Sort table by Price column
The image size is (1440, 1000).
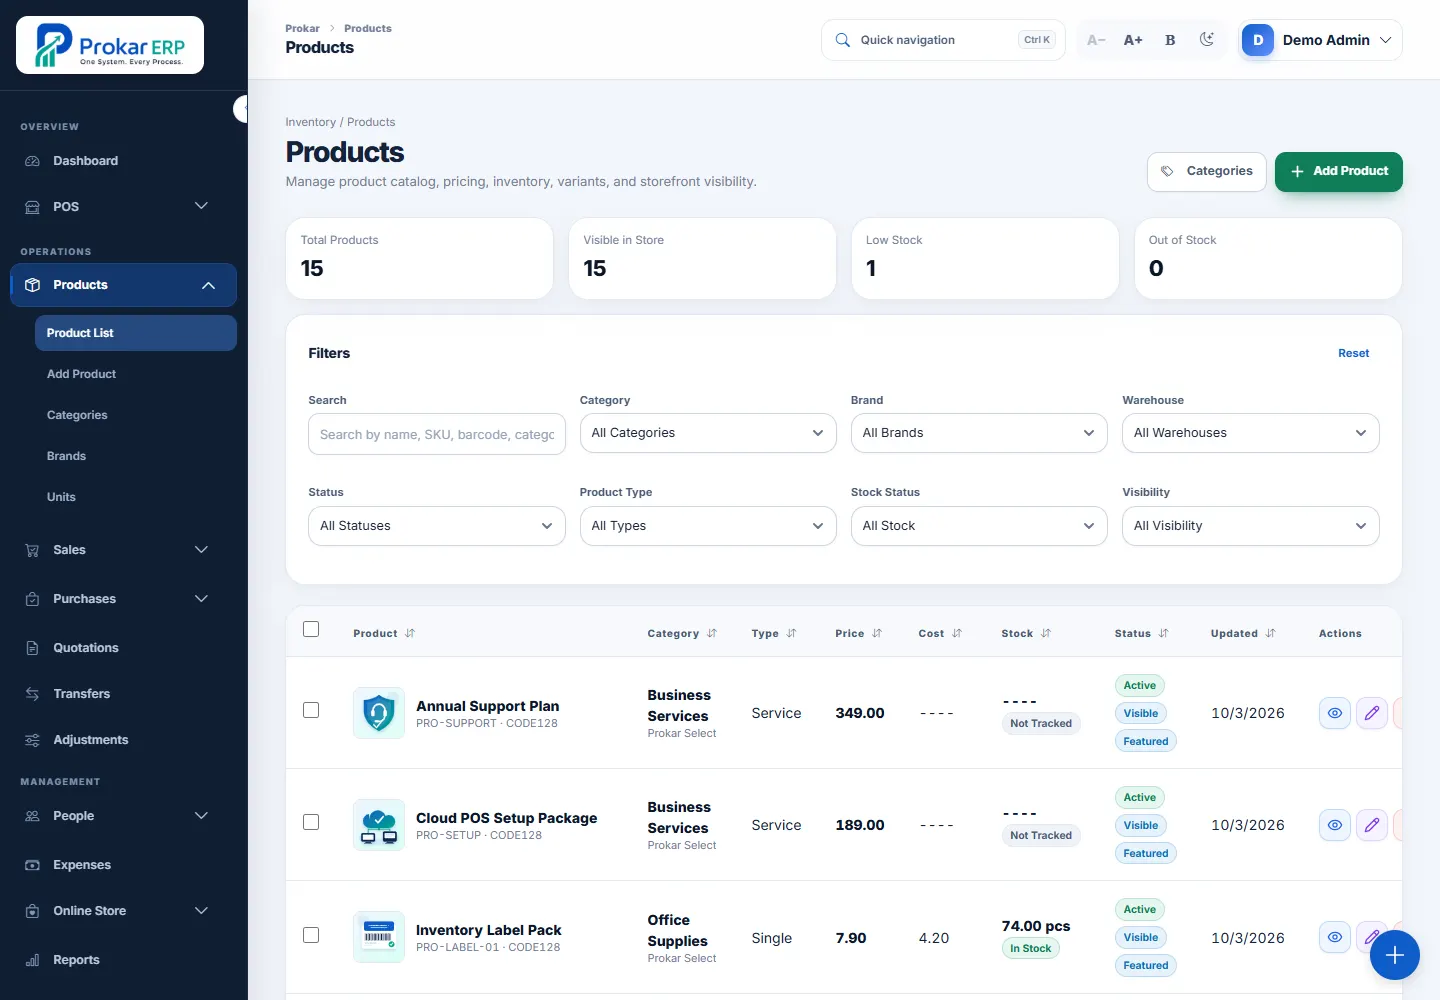[859, 633]
